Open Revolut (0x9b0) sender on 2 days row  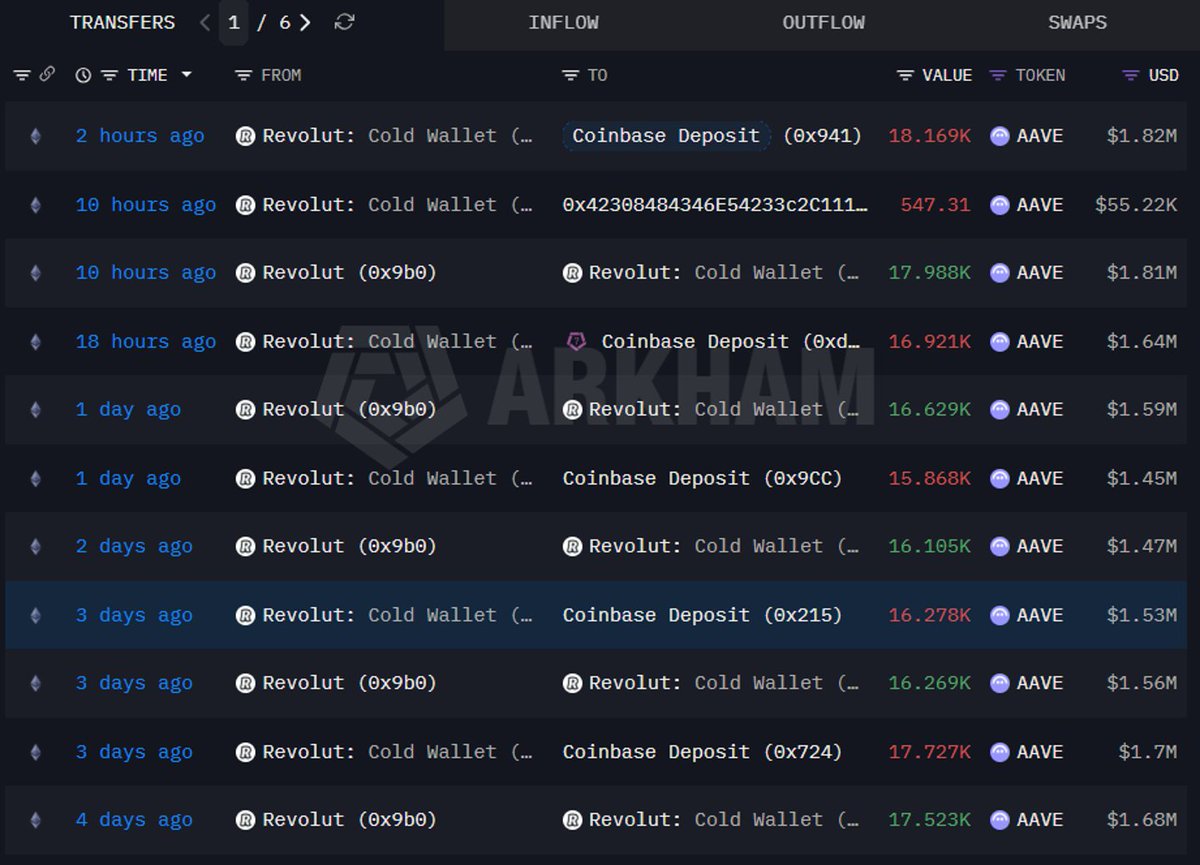pos(349,546)
